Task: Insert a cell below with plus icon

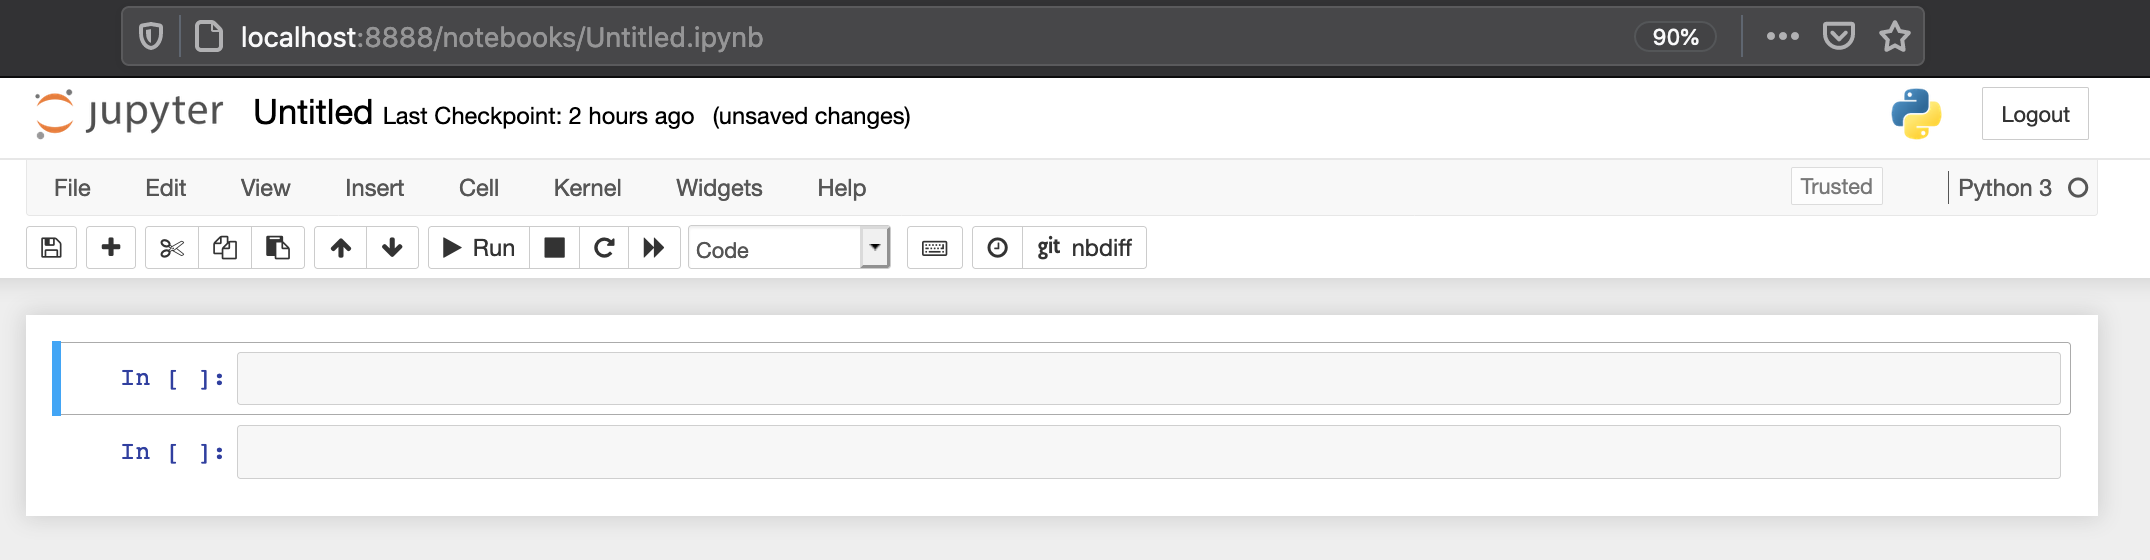Action: coord(111,248)
